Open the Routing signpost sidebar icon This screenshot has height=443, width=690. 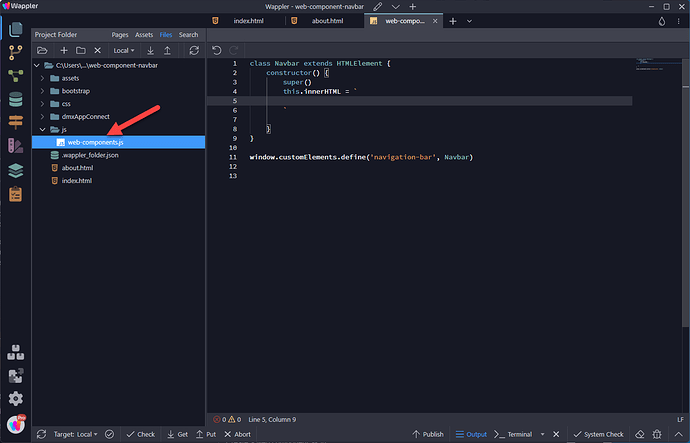pyautogui.click(x=16, y=122)
